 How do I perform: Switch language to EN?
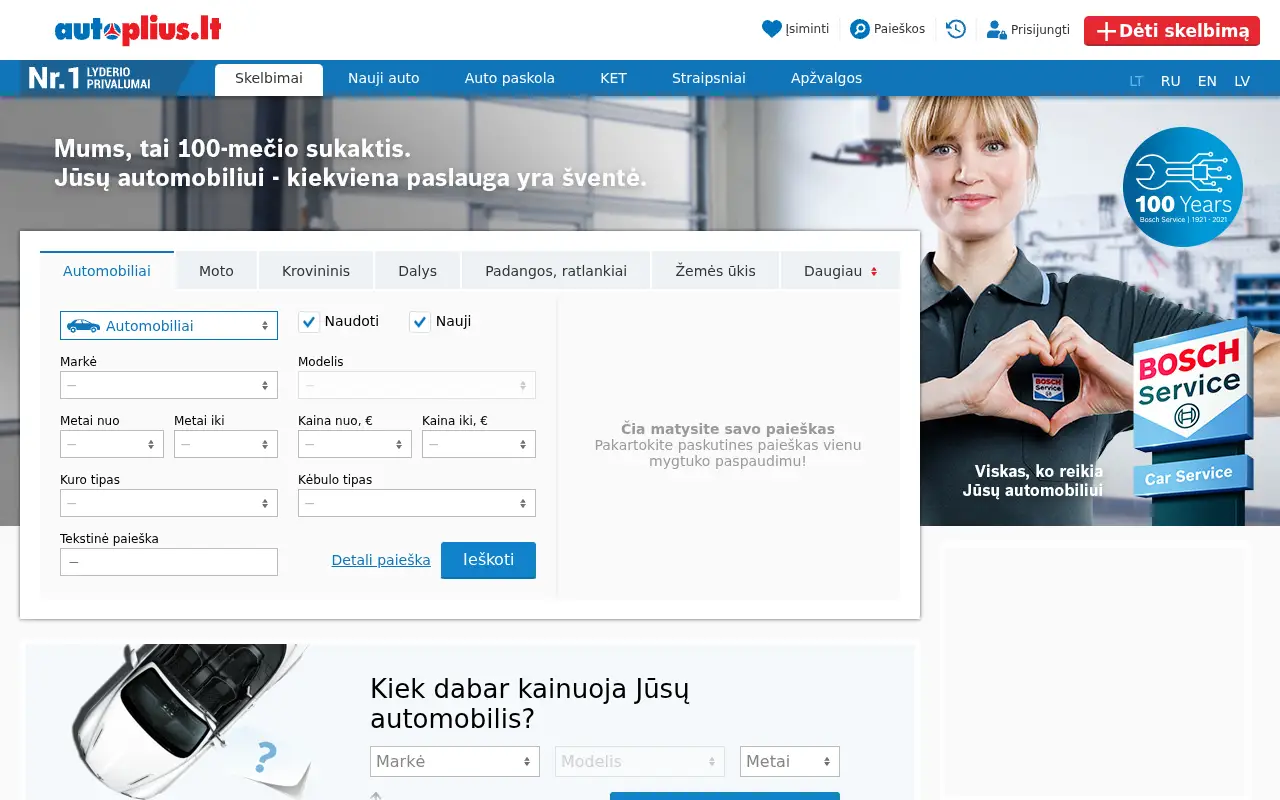[x=1207, y=81]
